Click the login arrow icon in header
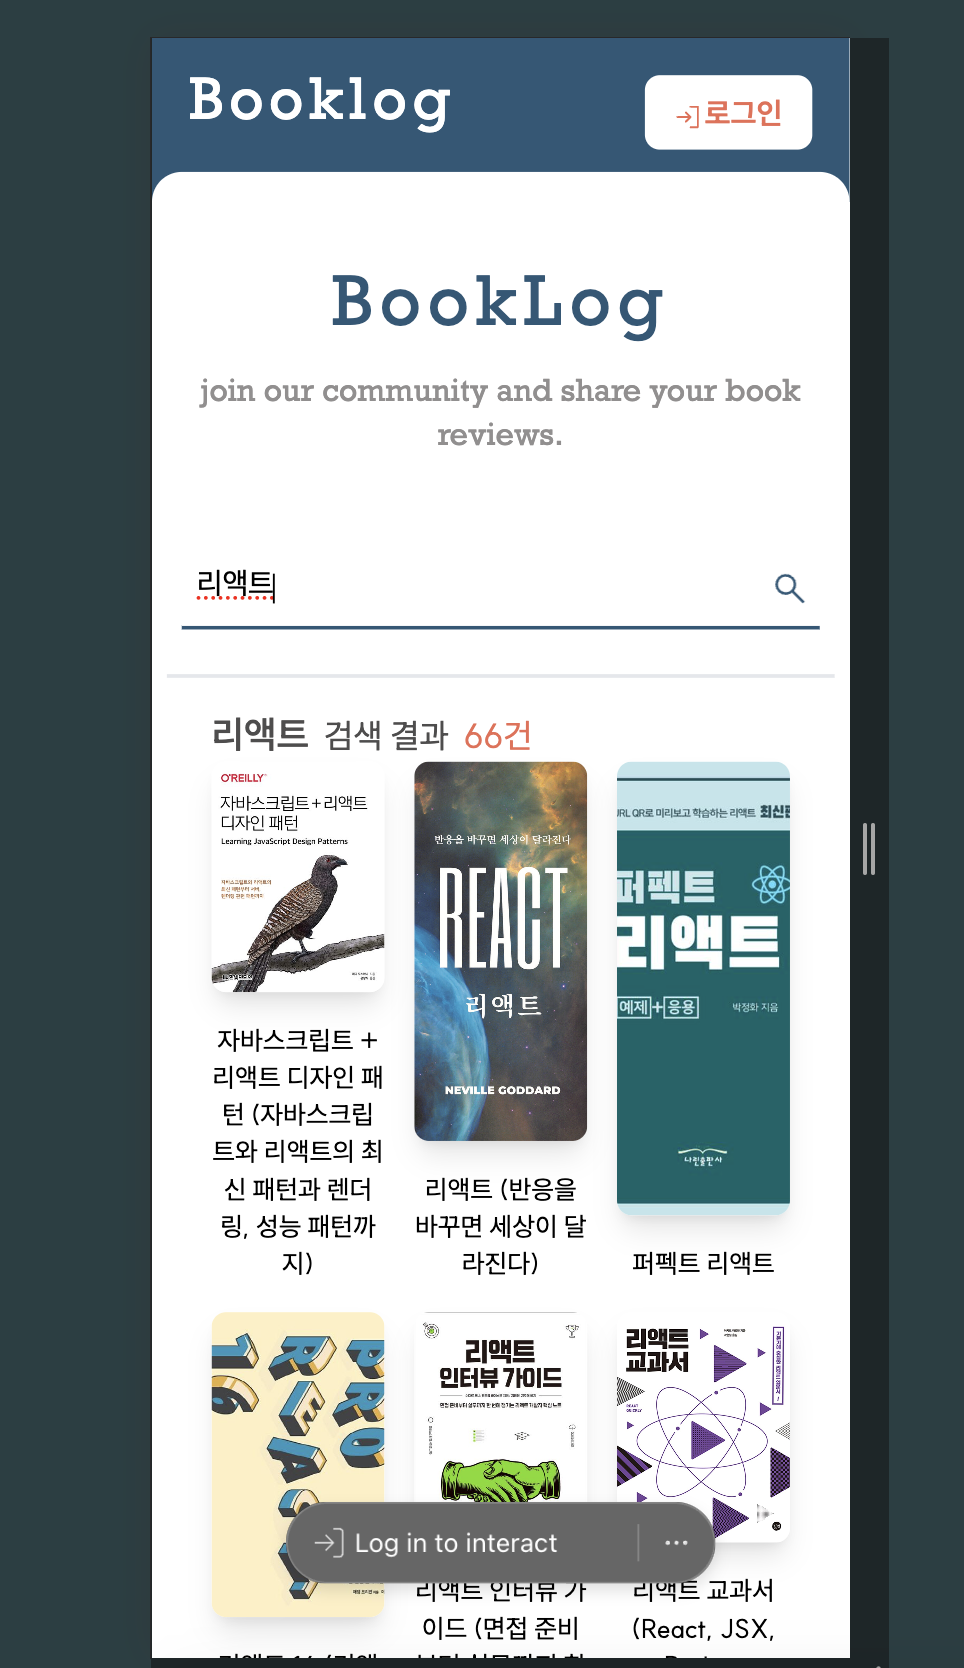 coord(687,116)
